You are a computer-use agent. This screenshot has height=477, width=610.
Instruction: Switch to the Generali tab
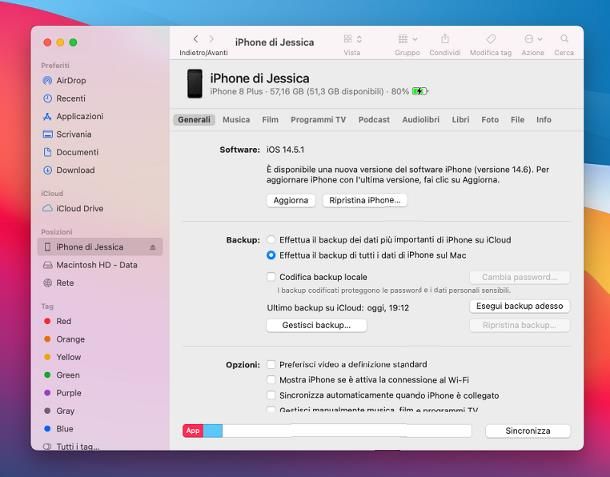tap(194, 120)
